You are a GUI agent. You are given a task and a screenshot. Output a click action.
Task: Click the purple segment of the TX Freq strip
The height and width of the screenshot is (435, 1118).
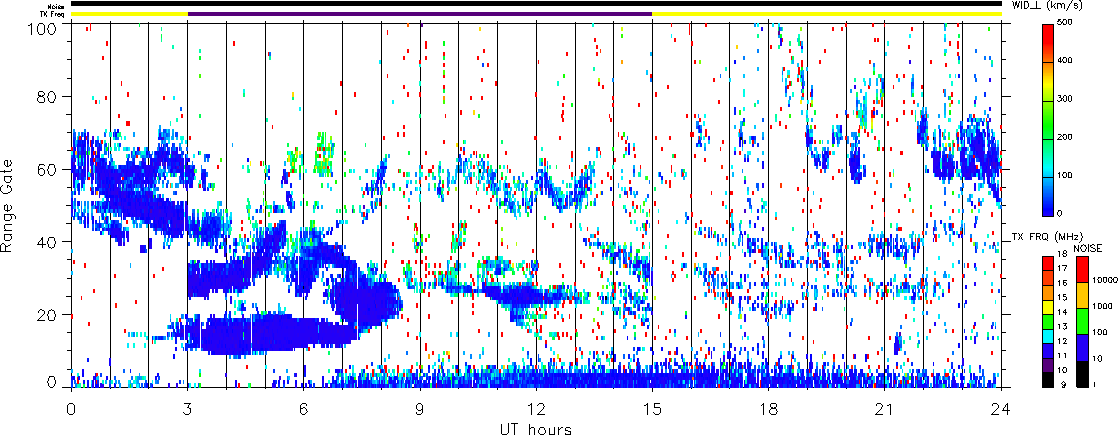420,13
